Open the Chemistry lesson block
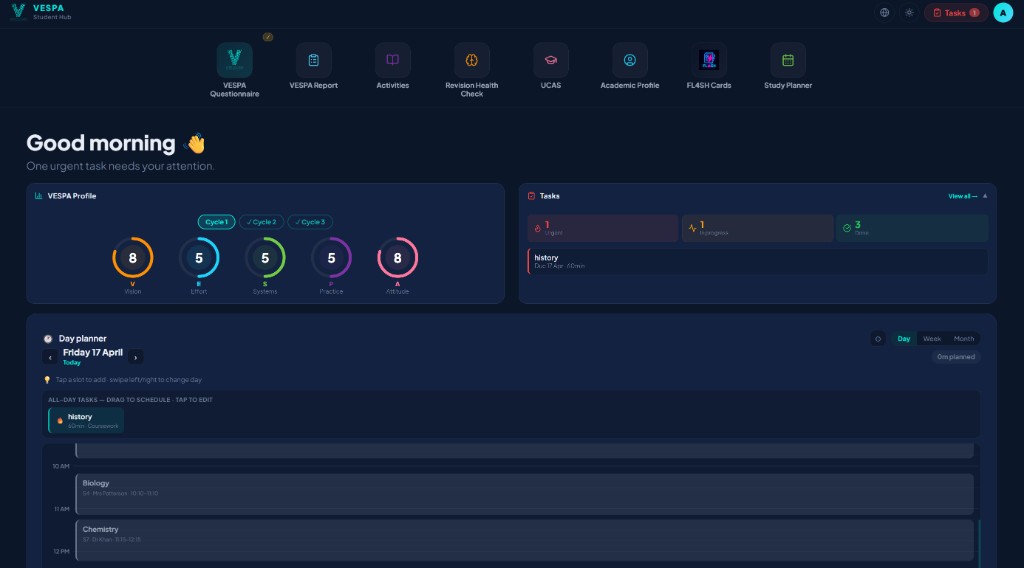Screen dimensions: 1024x568 [x=524, y=541]
